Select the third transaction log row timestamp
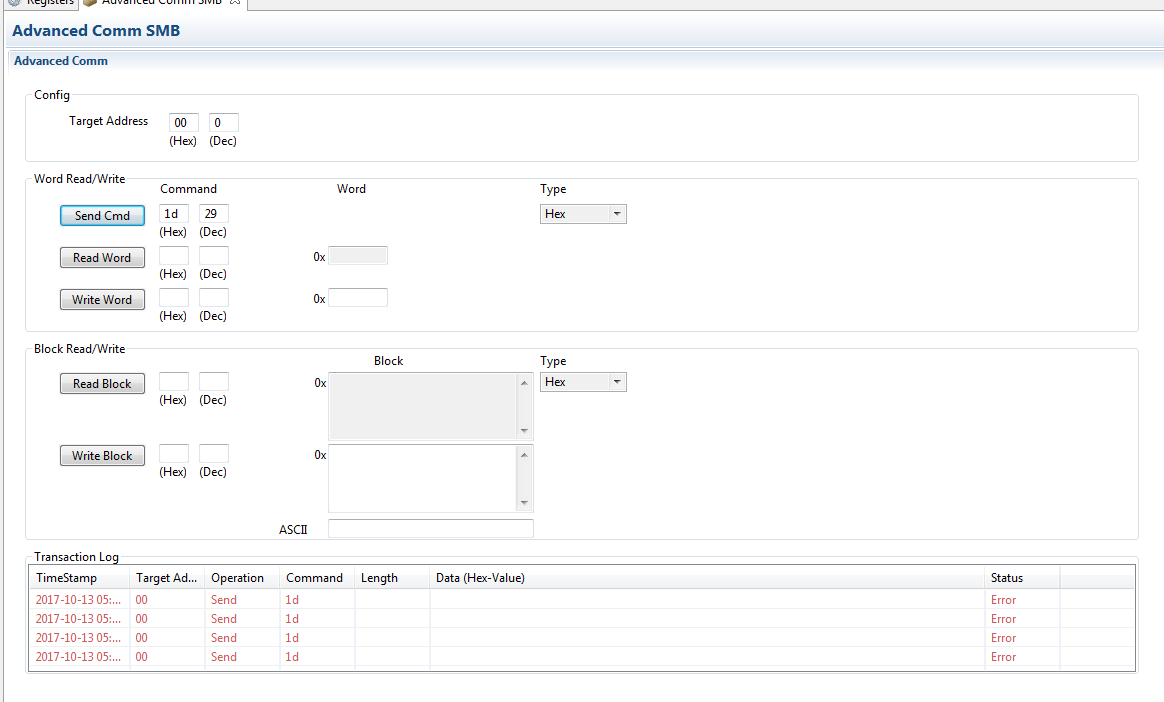Image resolution: width=1164 pixels, height=702 pixels. 78,638
